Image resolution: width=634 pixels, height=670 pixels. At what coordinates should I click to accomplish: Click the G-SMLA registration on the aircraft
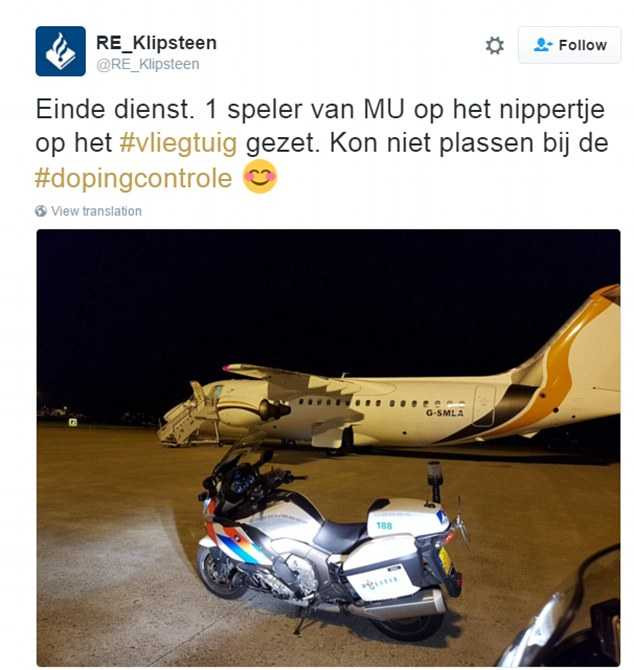tap(444, 413)
